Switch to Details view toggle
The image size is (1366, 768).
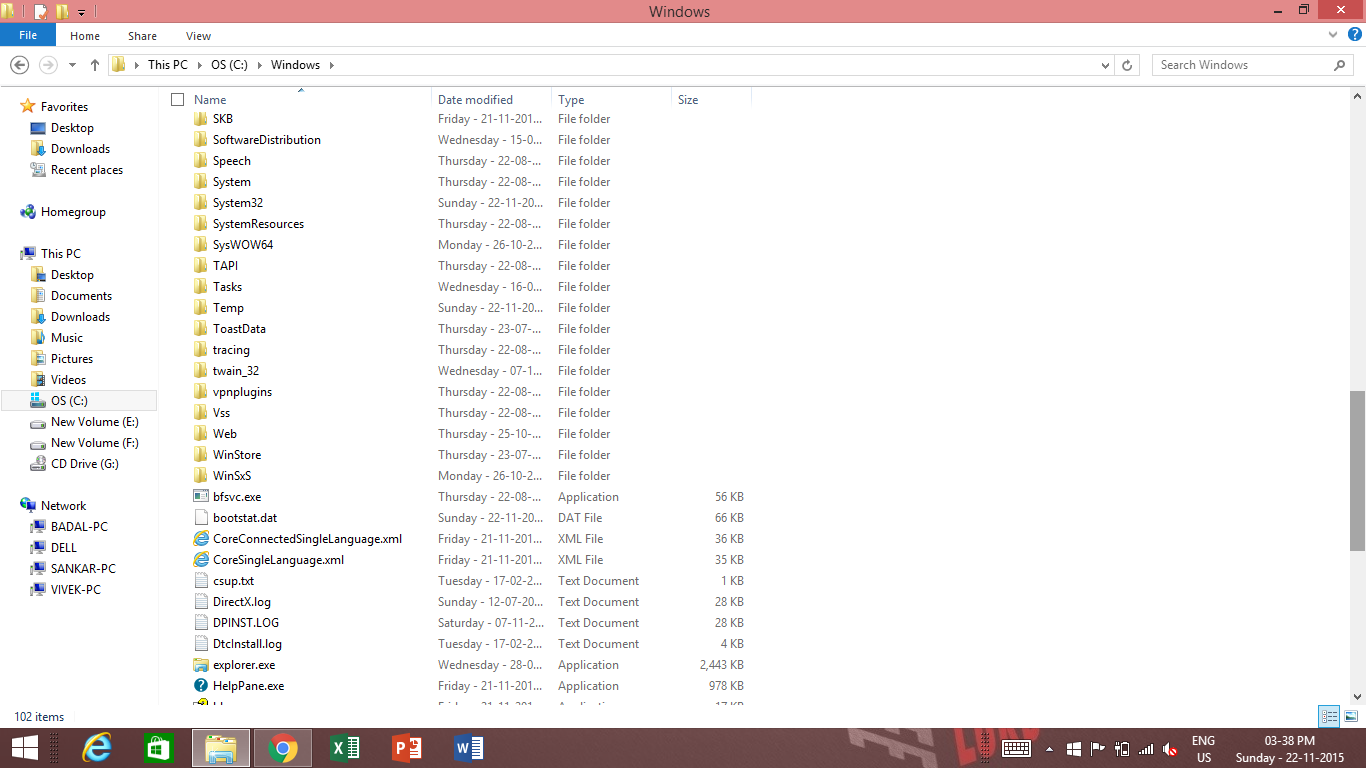tap(1329, 716)
